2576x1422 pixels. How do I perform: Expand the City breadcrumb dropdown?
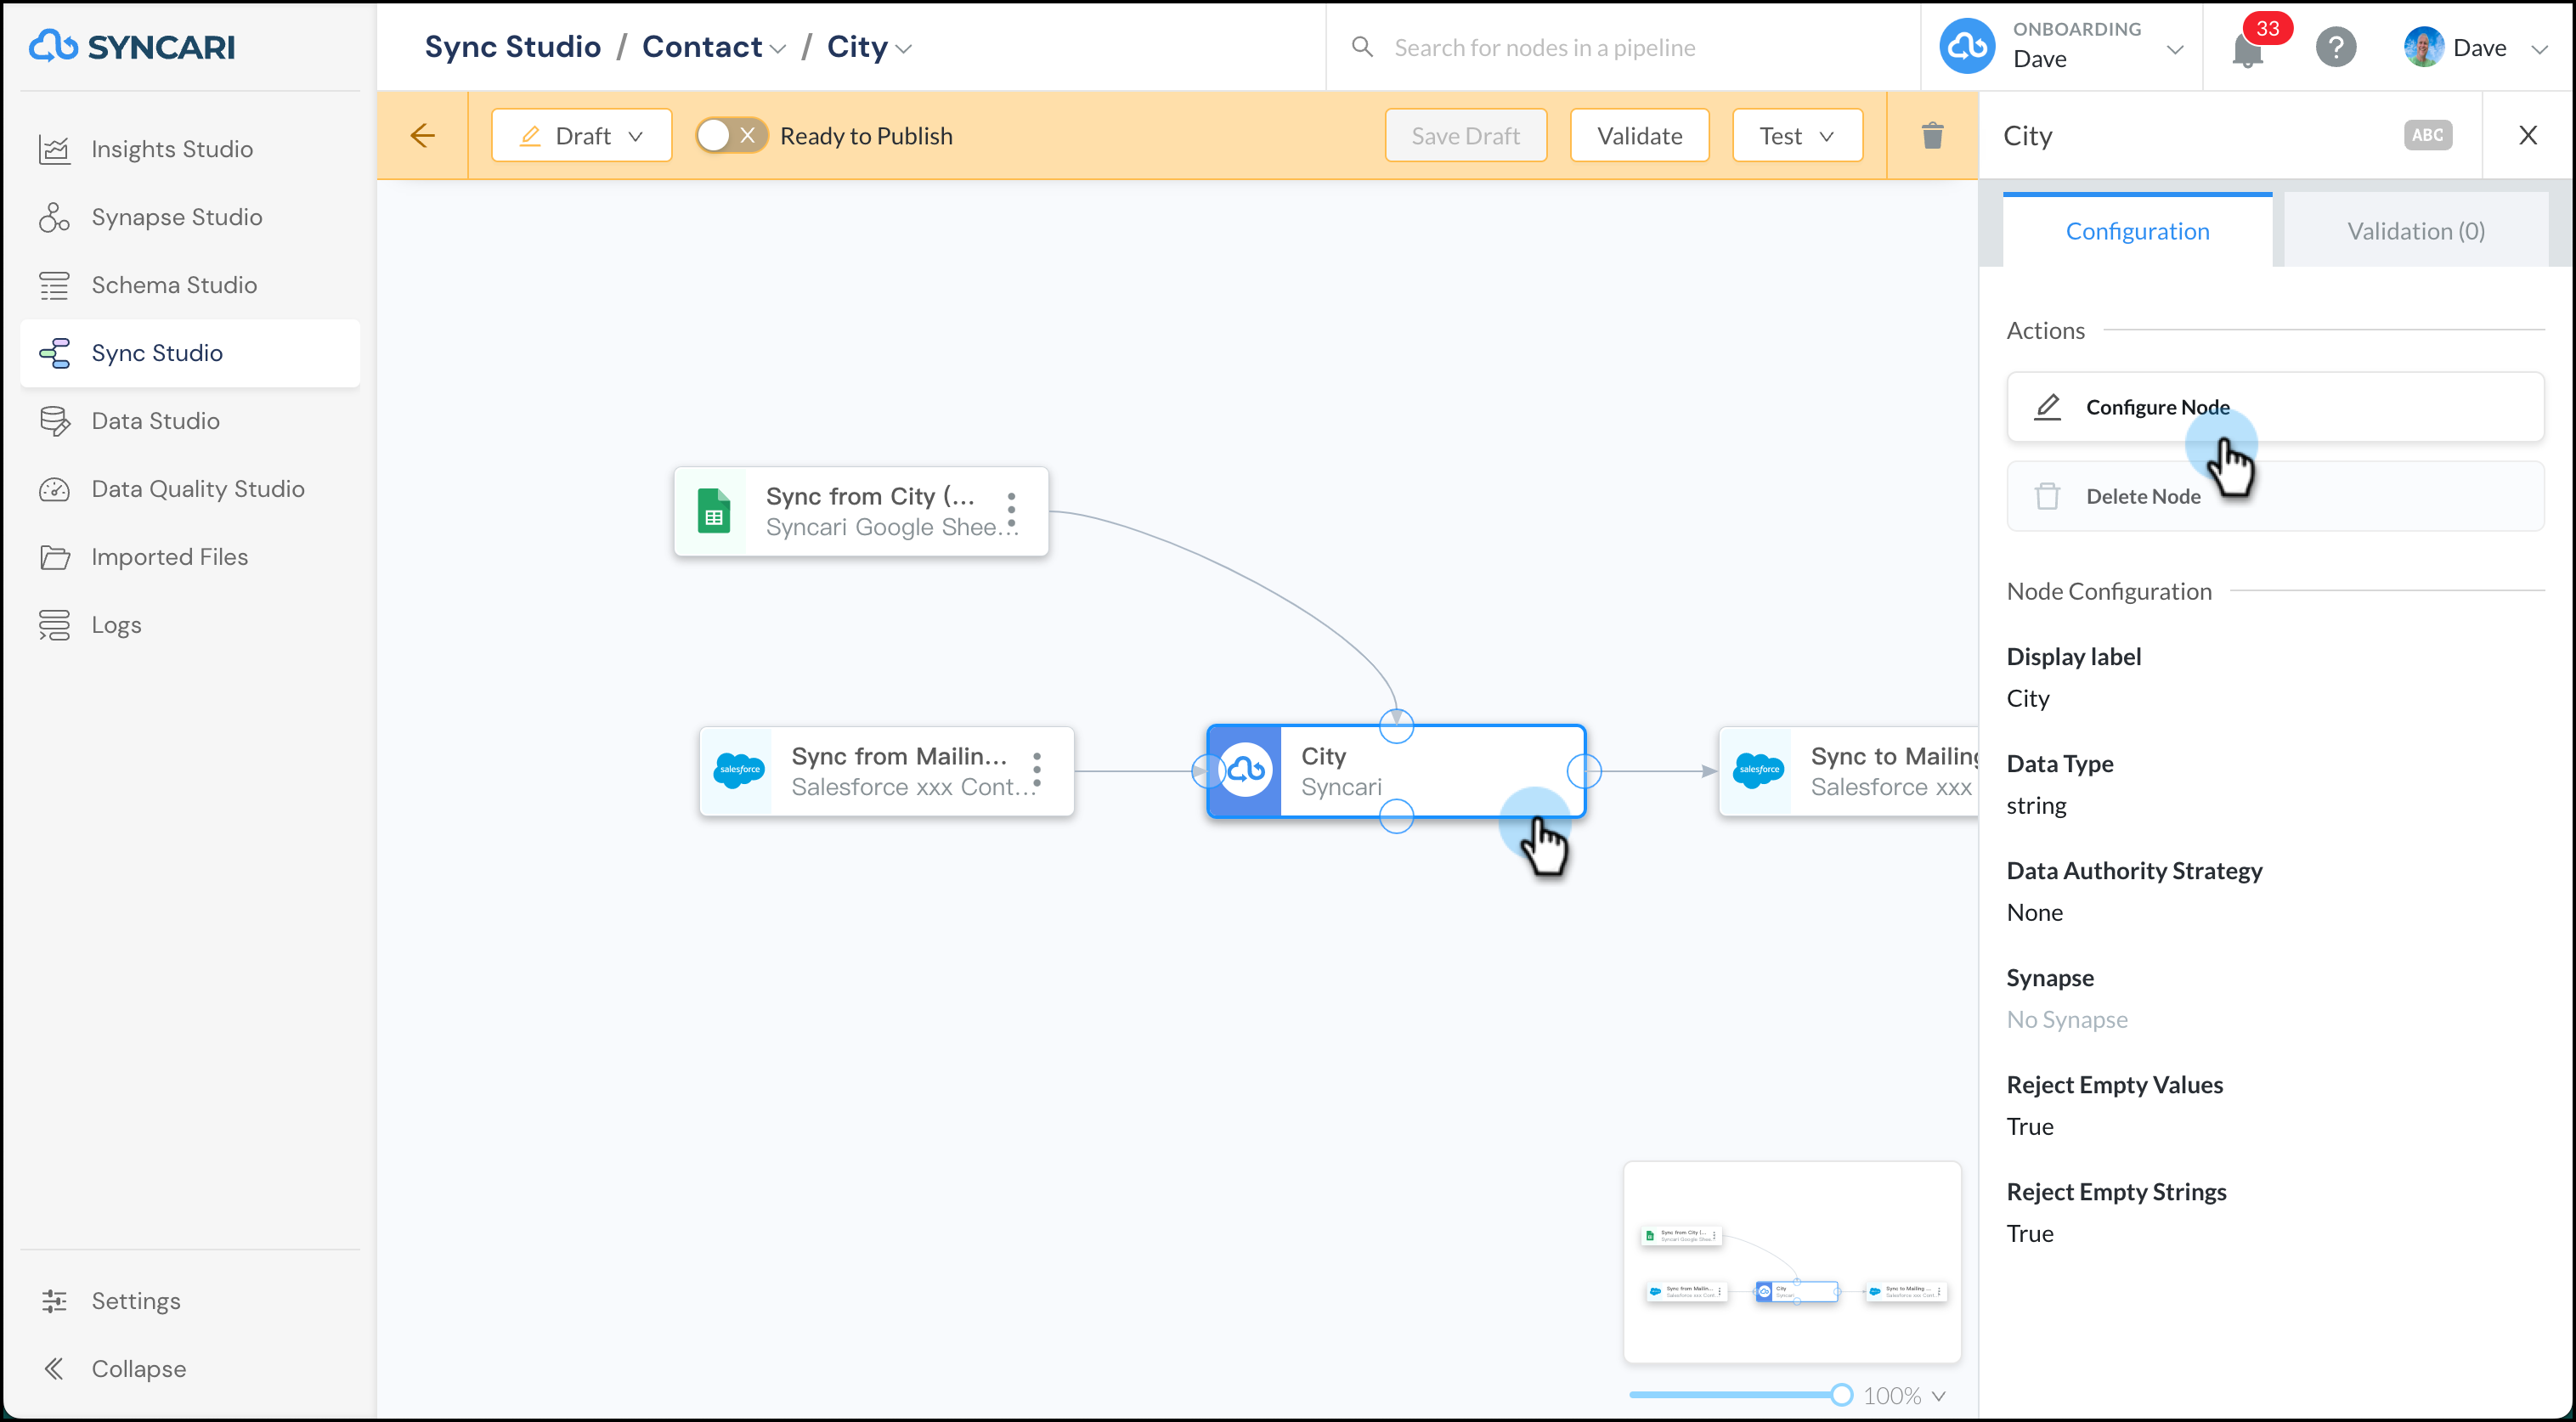[x=903, y=49]
